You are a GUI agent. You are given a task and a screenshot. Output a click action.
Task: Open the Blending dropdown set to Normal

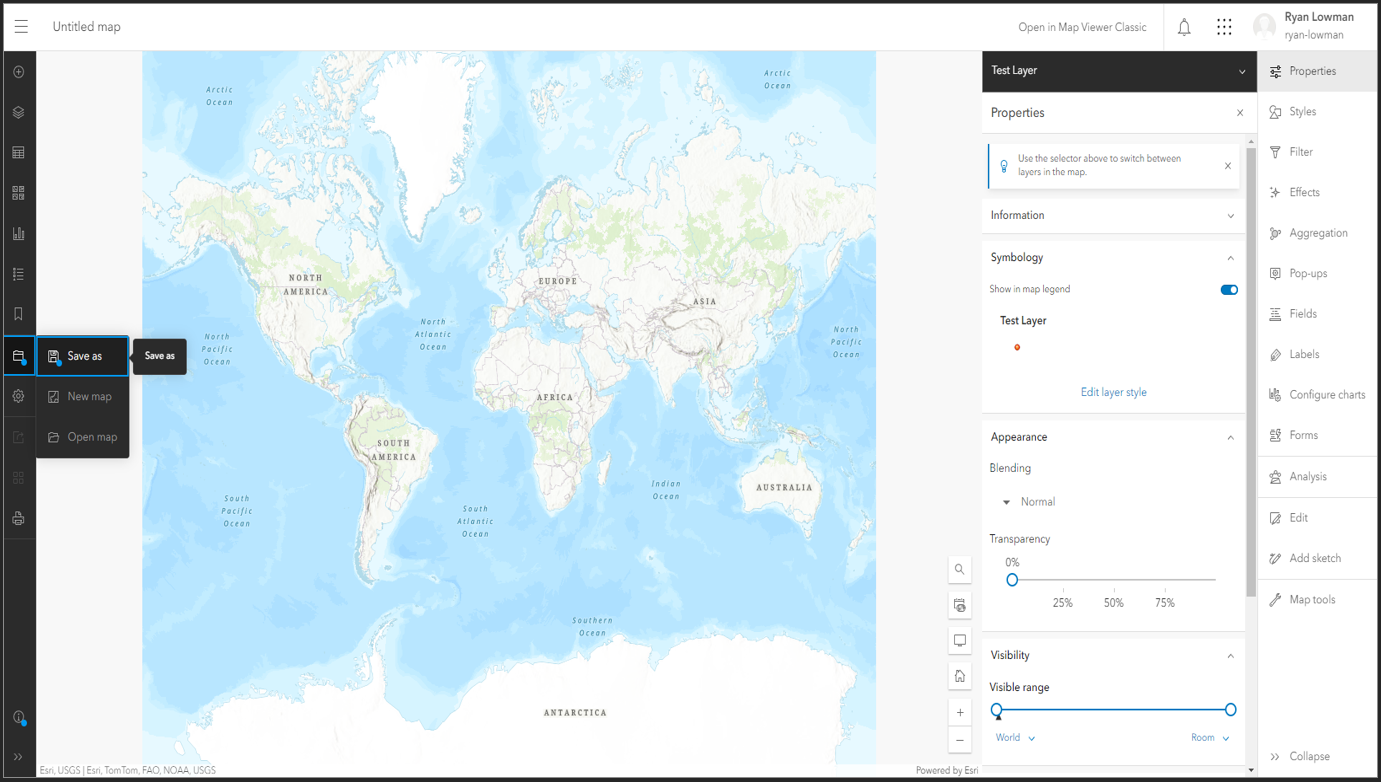(x=1030, y=501)
